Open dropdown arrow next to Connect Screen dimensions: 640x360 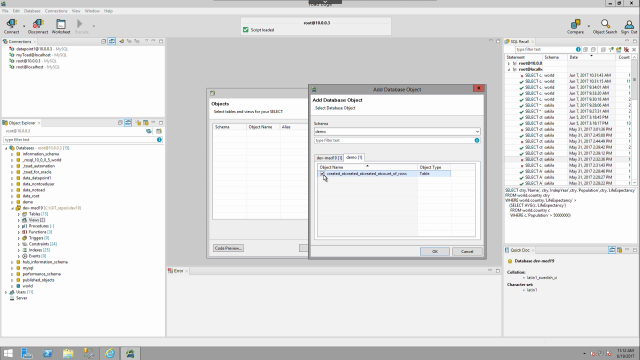[24, 26]
